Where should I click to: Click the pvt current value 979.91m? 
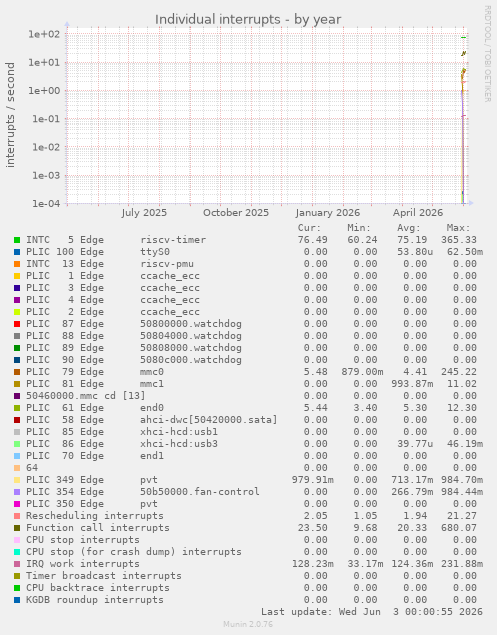313,480
